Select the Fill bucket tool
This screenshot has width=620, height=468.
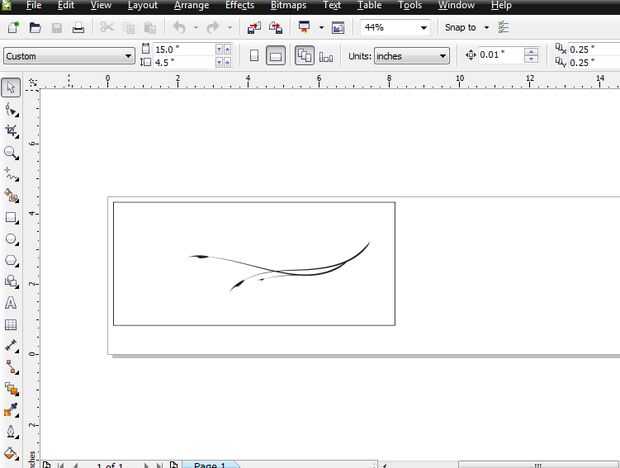point(11,453)
